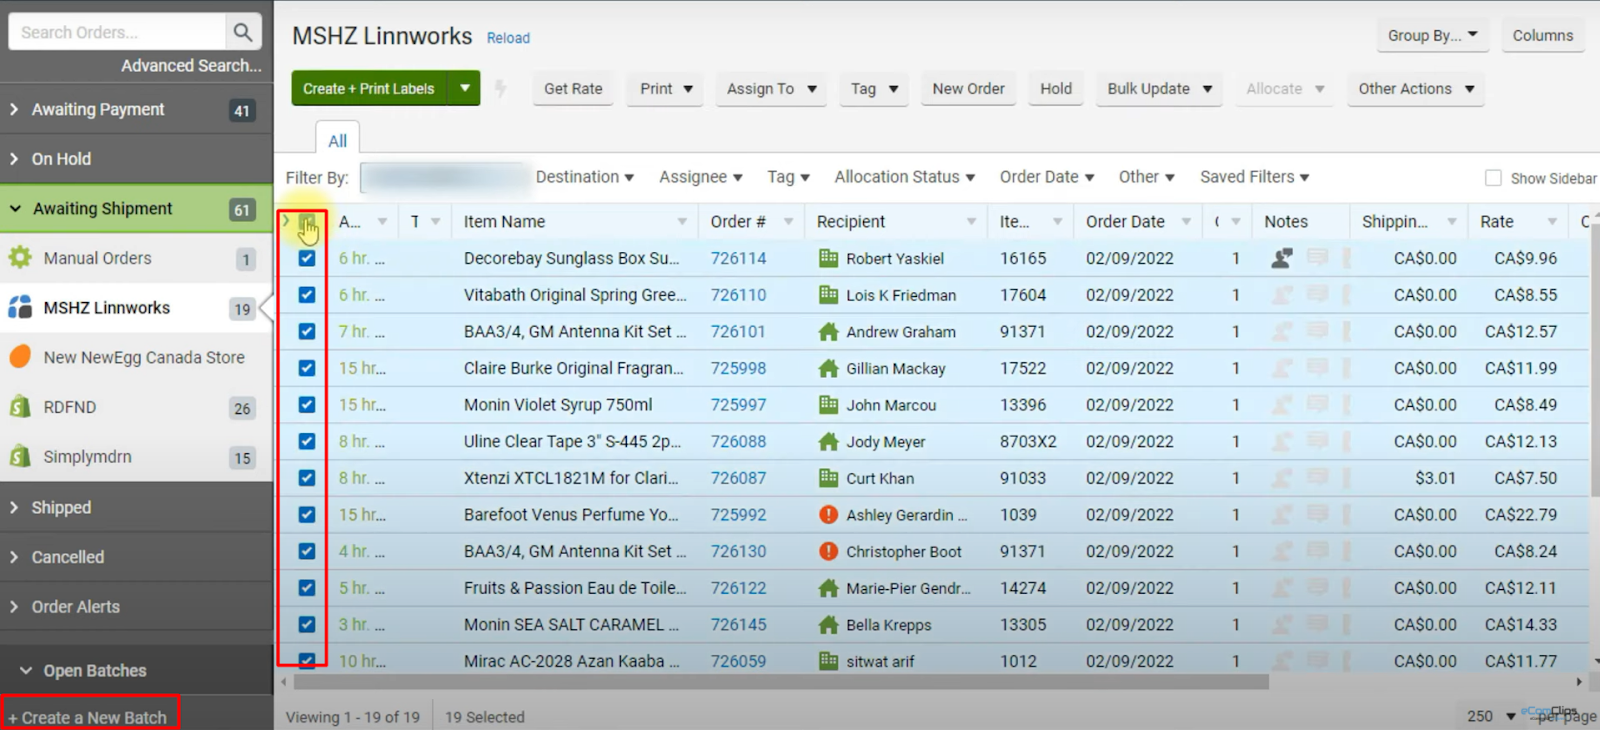Click the Get Rate button

573,88
